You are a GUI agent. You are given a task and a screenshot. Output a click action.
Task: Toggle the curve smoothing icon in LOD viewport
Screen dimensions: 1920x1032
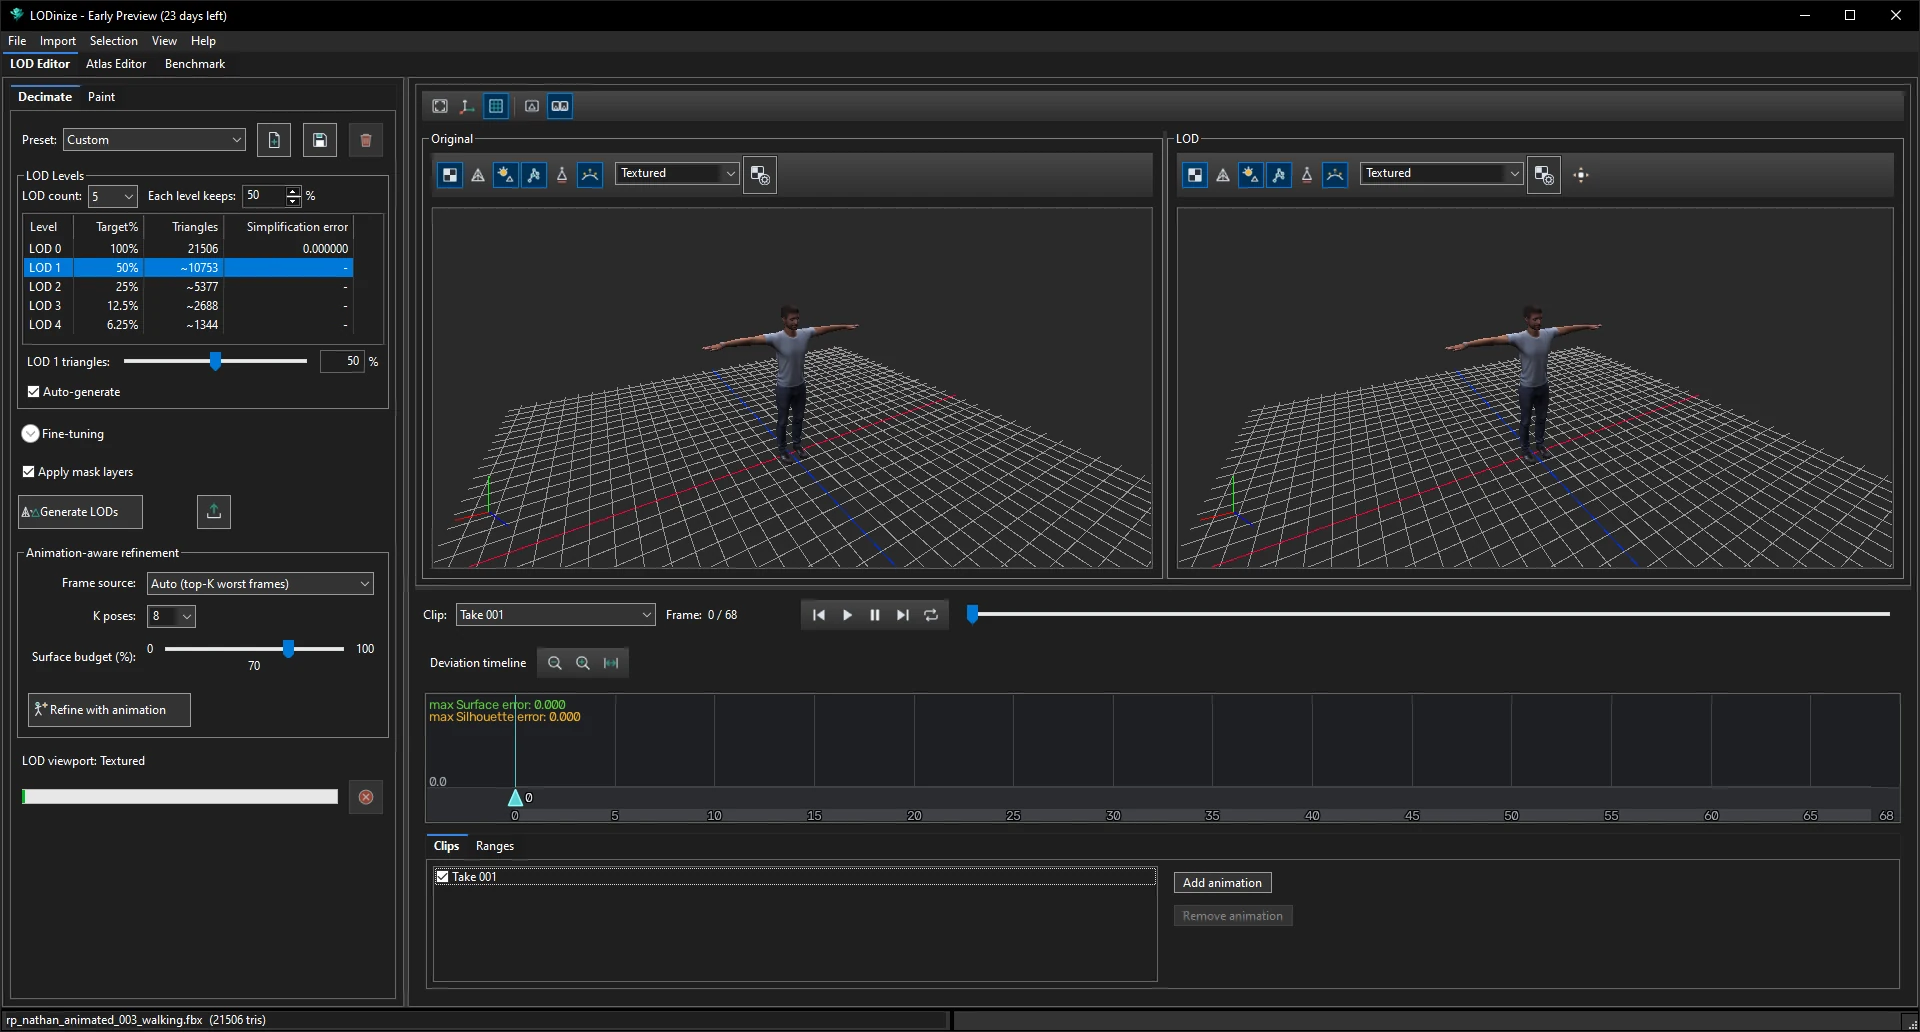(x=1335, y=175)
